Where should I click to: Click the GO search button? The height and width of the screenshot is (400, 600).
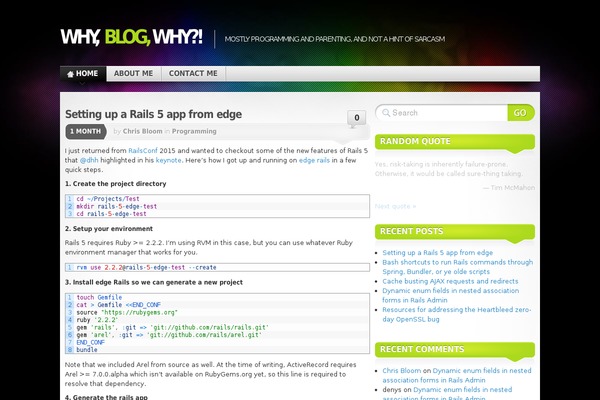[520, 113]
